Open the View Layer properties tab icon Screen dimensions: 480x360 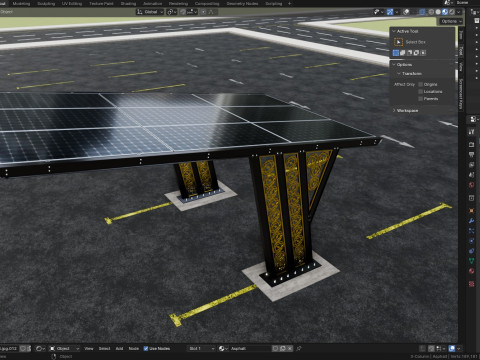471,165
